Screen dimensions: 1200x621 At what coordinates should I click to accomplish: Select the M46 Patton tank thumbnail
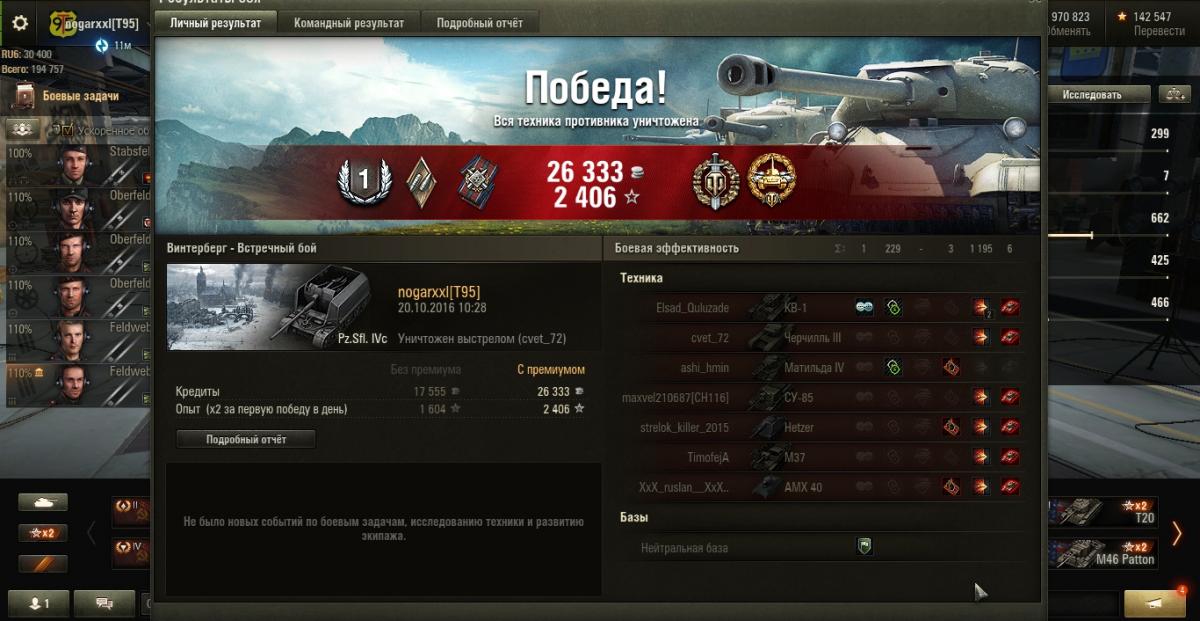click(1103, 553)
